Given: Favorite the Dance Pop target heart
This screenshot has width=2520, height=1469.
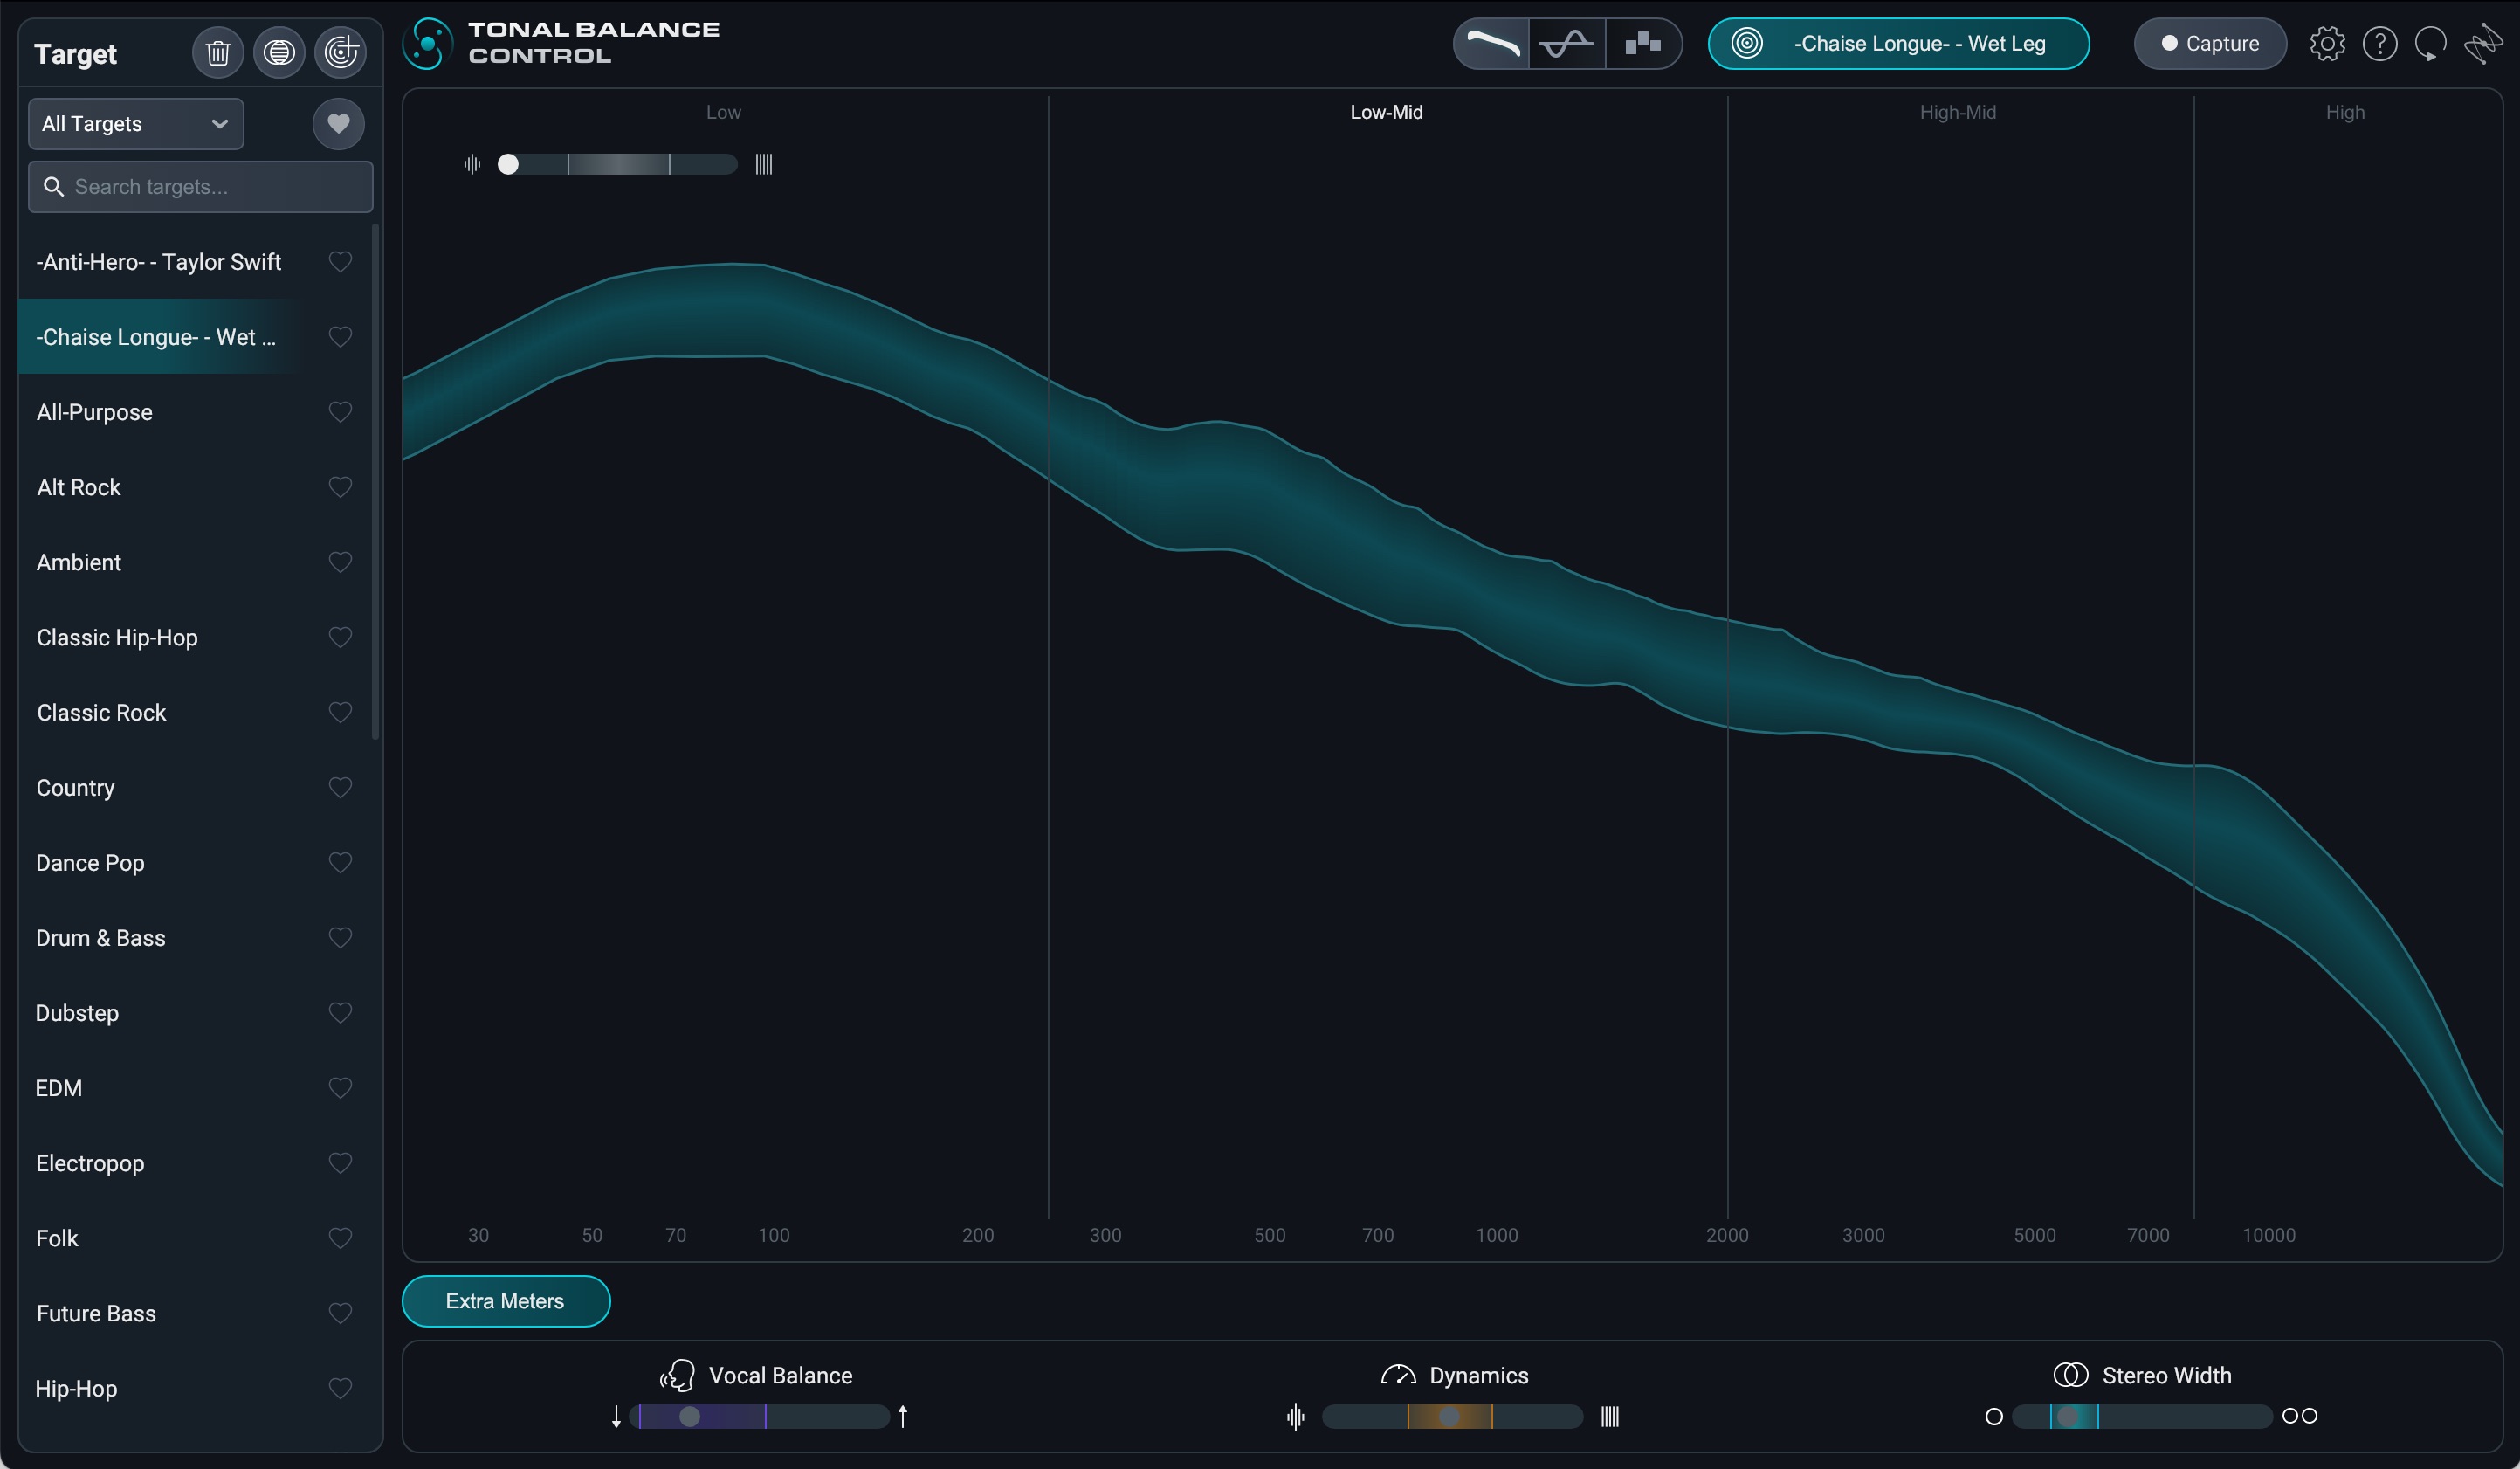Looking at the screenshot, I should point(340,862).
